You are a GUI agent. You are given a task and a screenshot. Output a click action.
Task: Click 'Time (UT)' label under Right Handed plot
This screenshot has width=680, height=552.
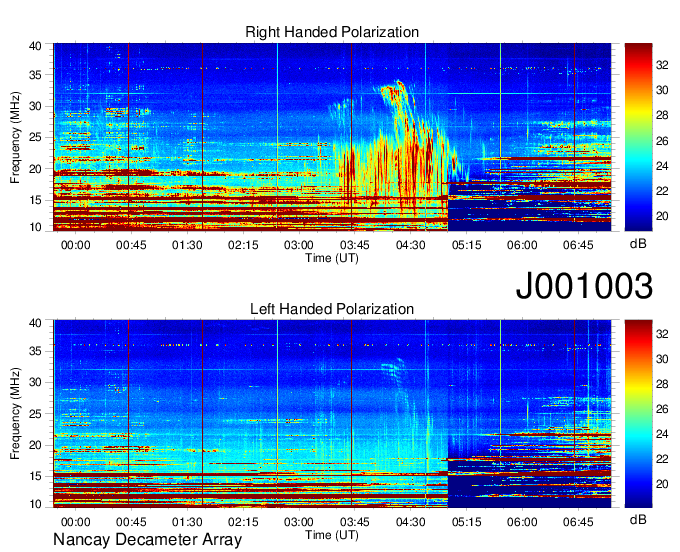[332, 258]
